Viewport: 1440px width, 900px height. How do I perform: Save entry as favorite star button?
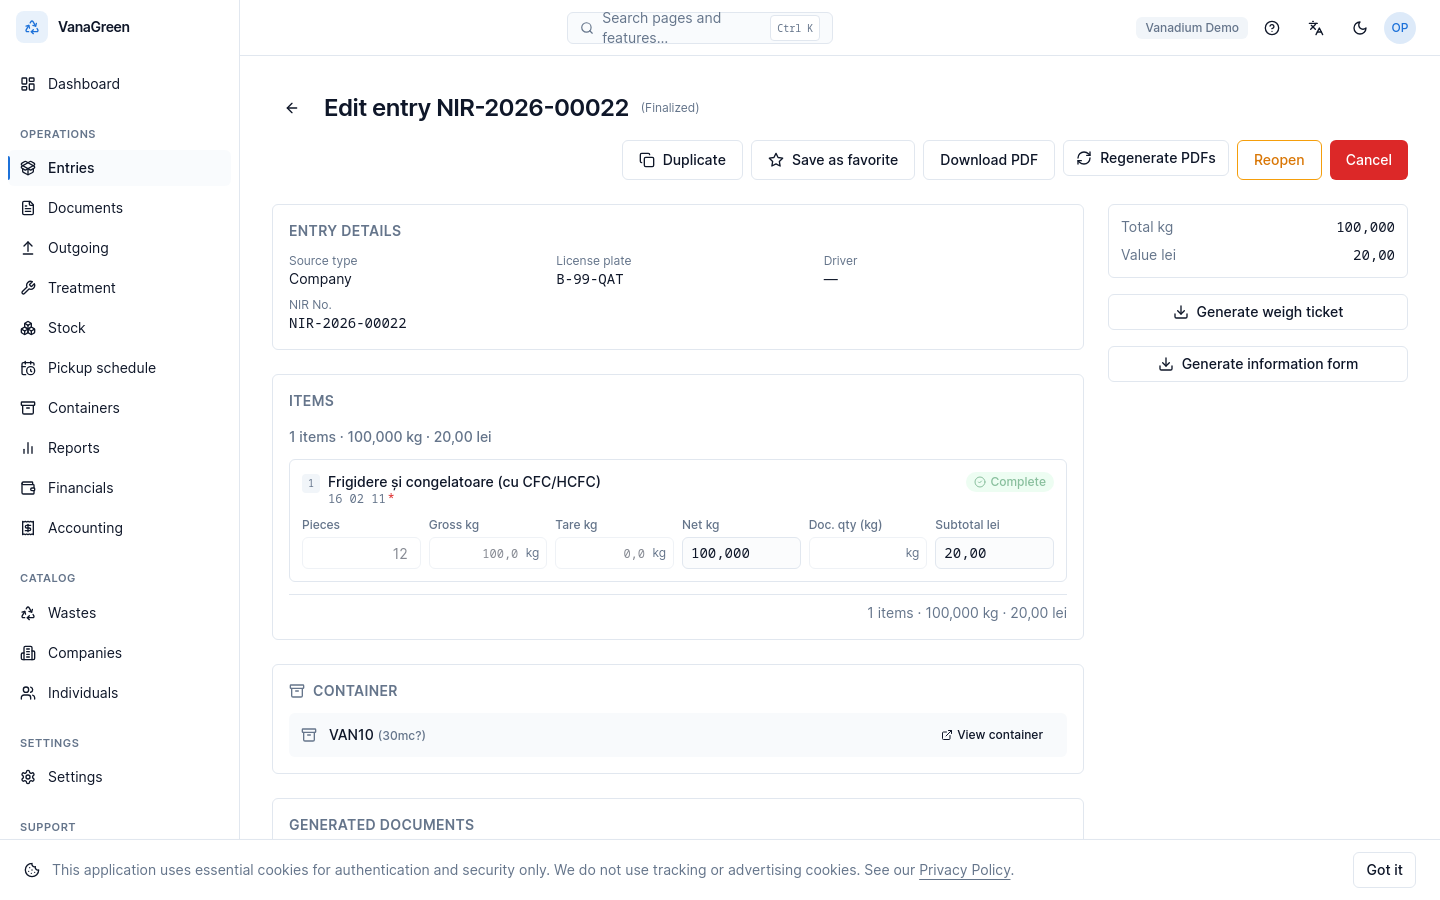pyautogui.click(x=833, y=160)
